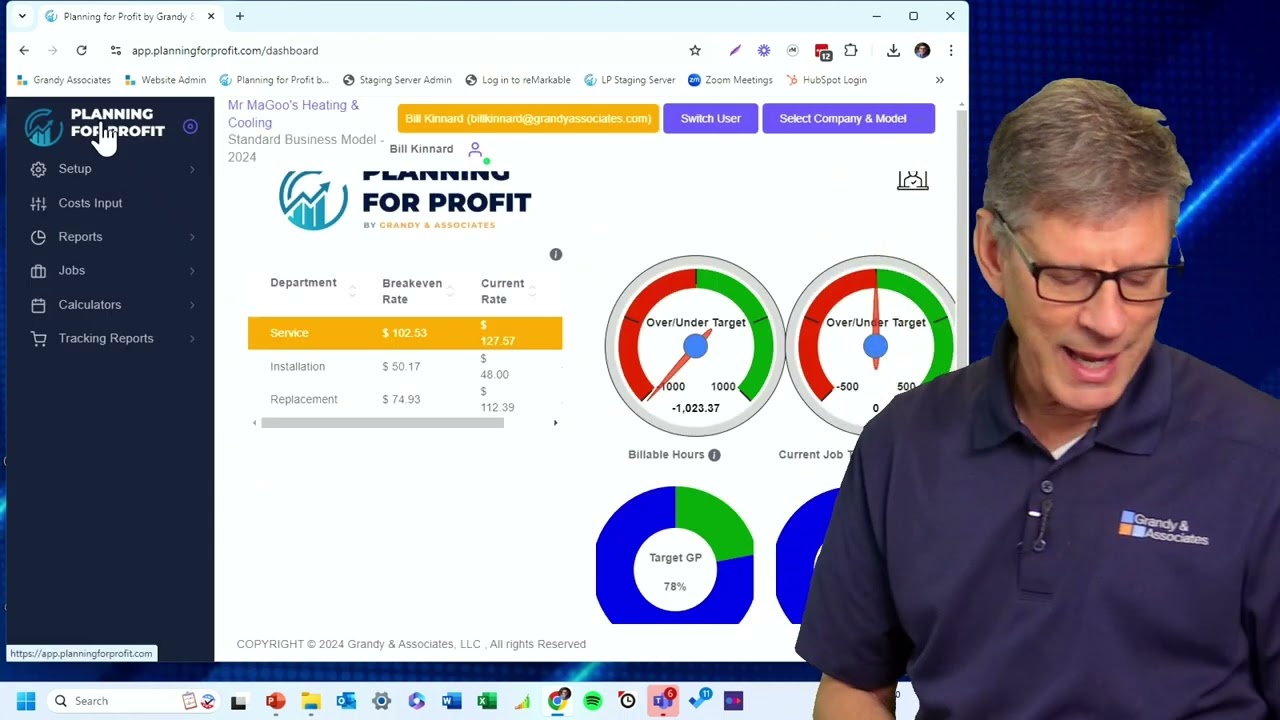The width and height of the screenshot is (1280, 720).
Task: Click the Bill Kinnard email button
Action: (x=528, y=118)
